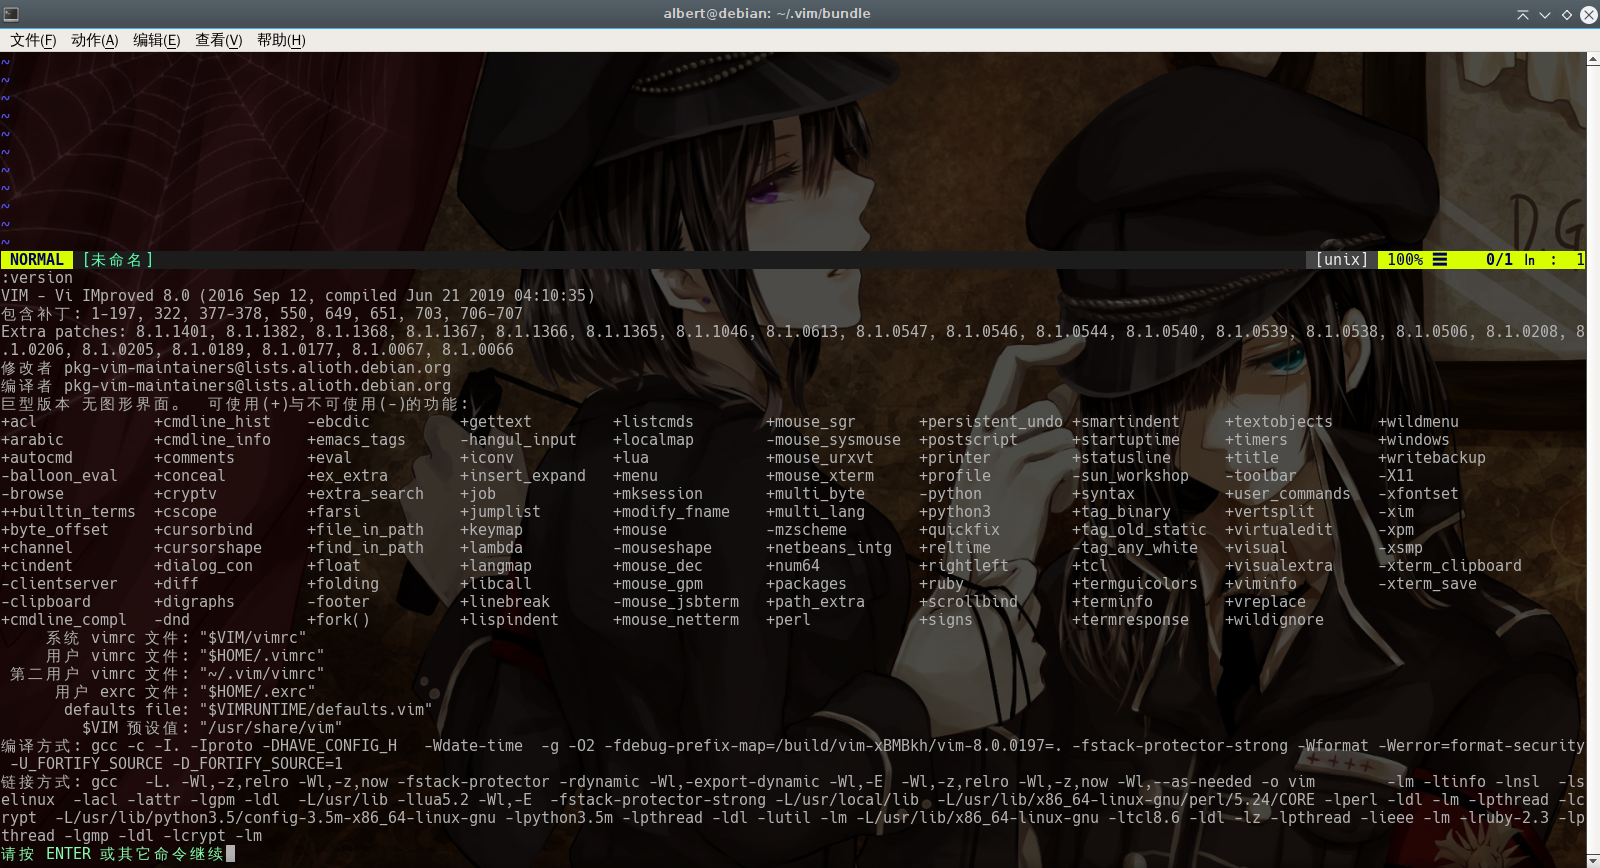
Task: Click the -python feature entry
Action: point(950,494)
